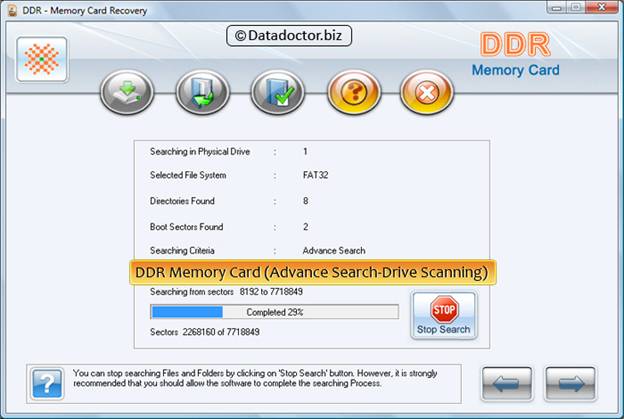
Task: Maximize the DDR Memory Card Recovery window
Action: tap(575, 7)
